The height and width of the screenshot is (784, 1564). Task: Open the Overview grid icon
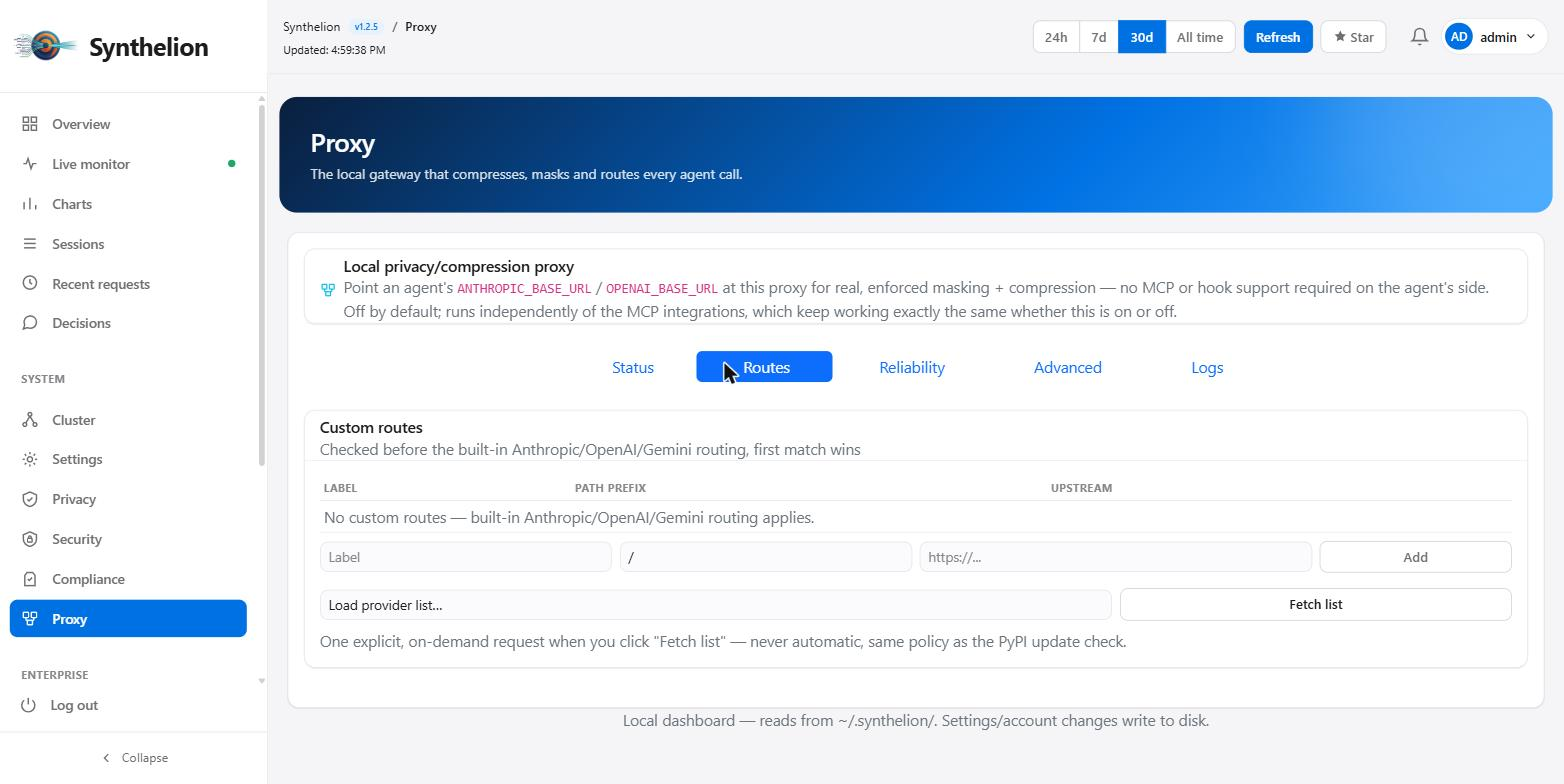pyautogui.click(x=30, y=124)
